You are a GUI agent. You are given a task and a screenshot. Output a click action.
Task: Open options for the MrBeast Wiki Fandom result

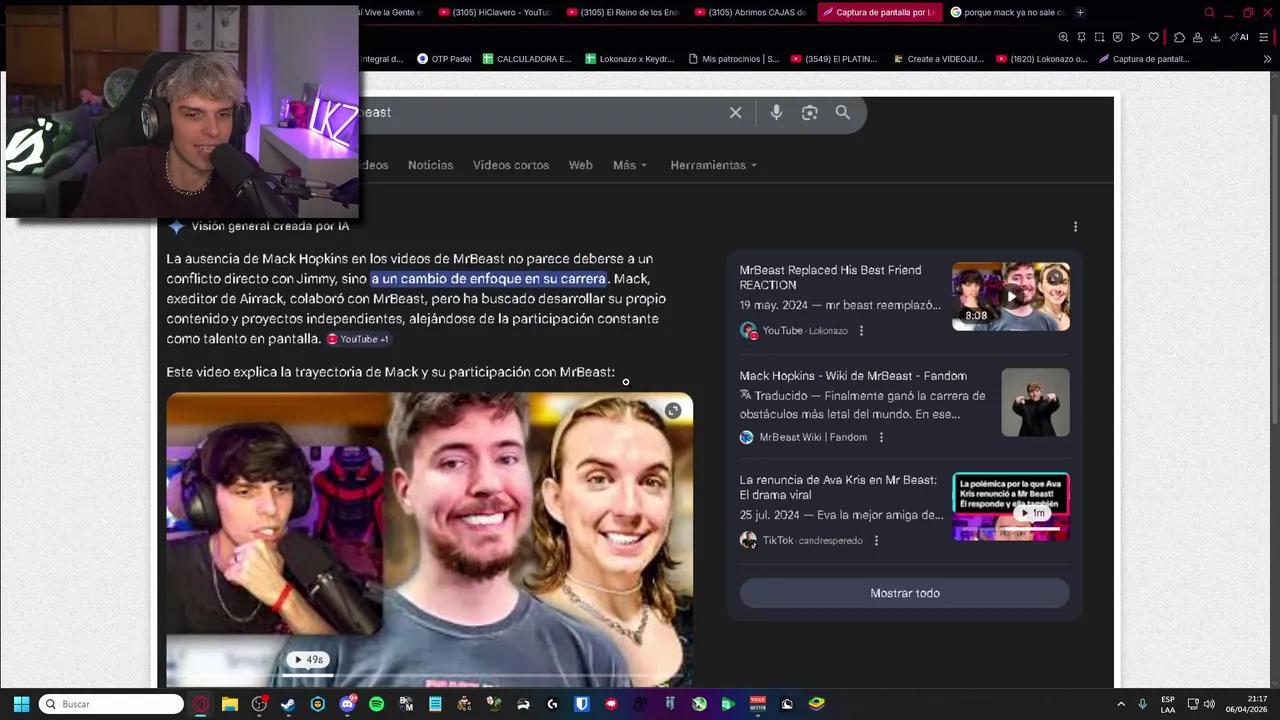pos(881,437)
